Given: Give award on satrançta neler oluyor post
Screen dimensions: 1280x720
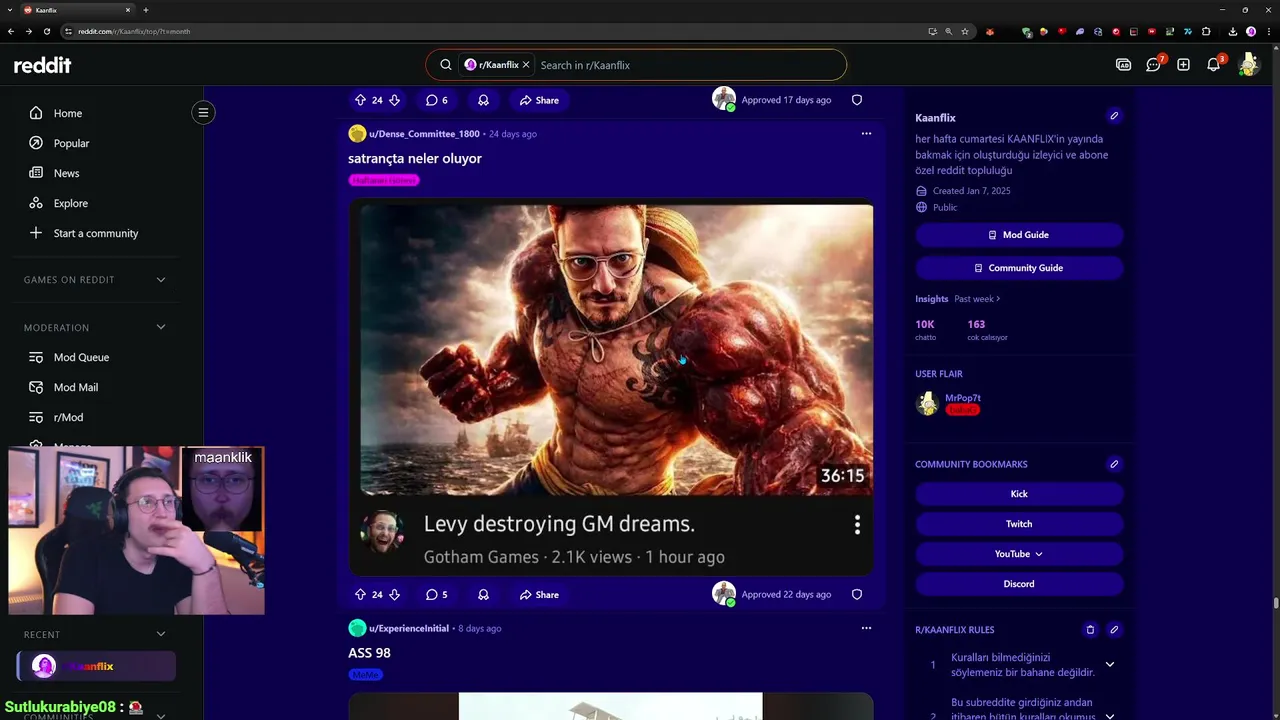Looking at the screenshot, I should (483, 594).
